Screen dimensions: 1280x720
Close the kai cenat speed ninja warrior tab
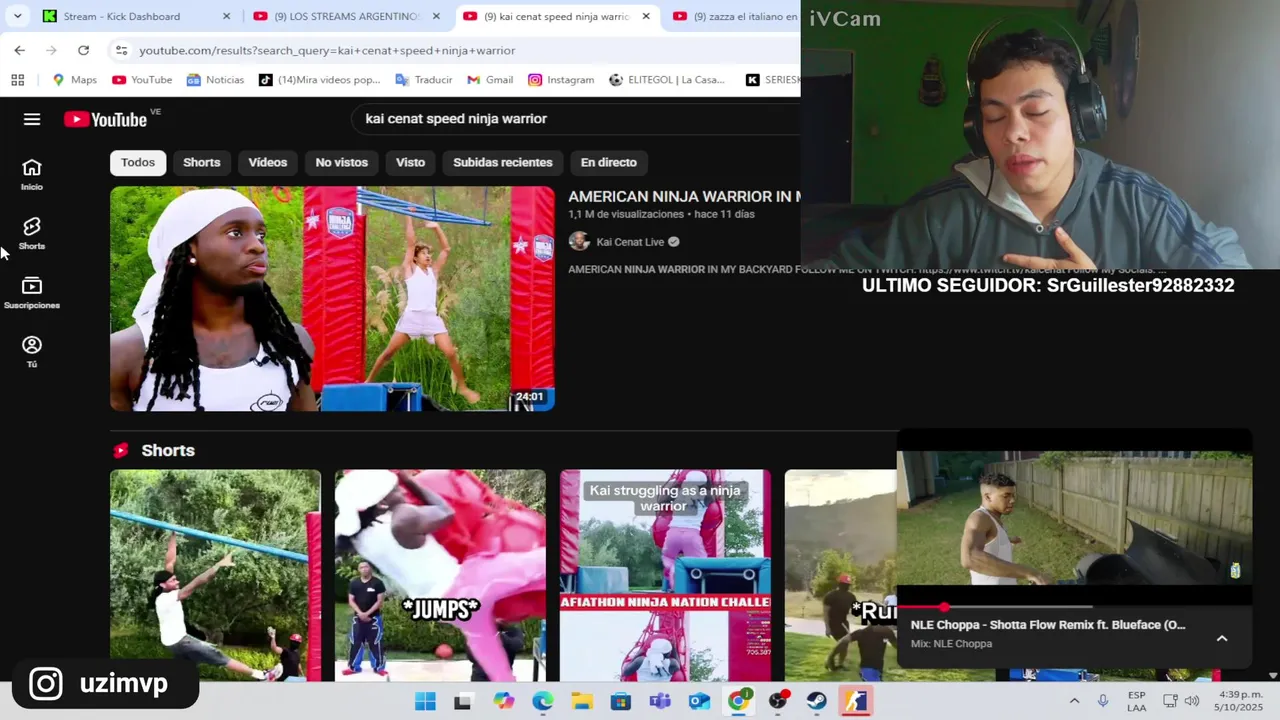(x=646, y=16)
